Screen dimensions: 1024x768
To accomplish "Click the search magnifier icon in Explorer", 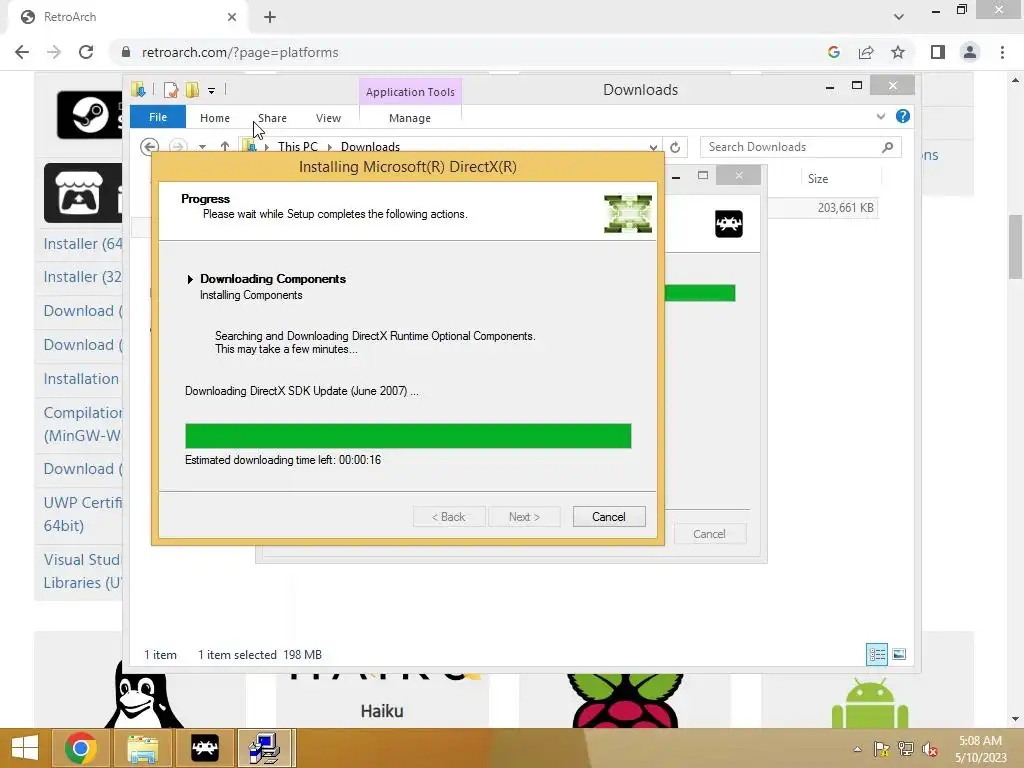I will coord(887,147).
